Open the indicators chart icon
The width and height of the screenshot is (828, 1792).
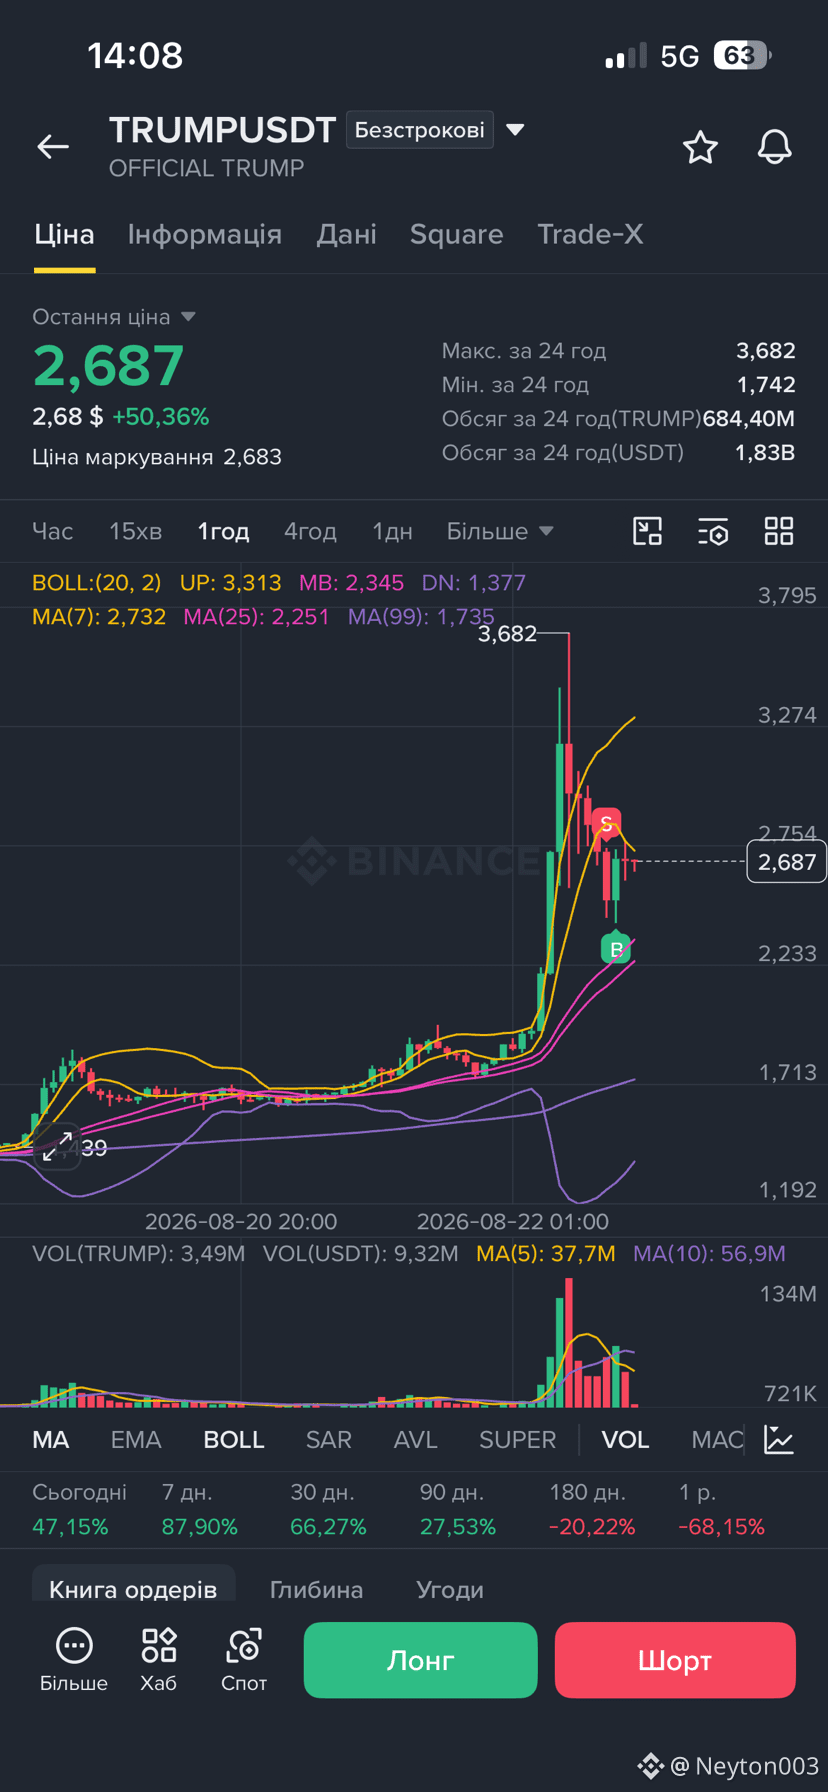coord(779,1440)
